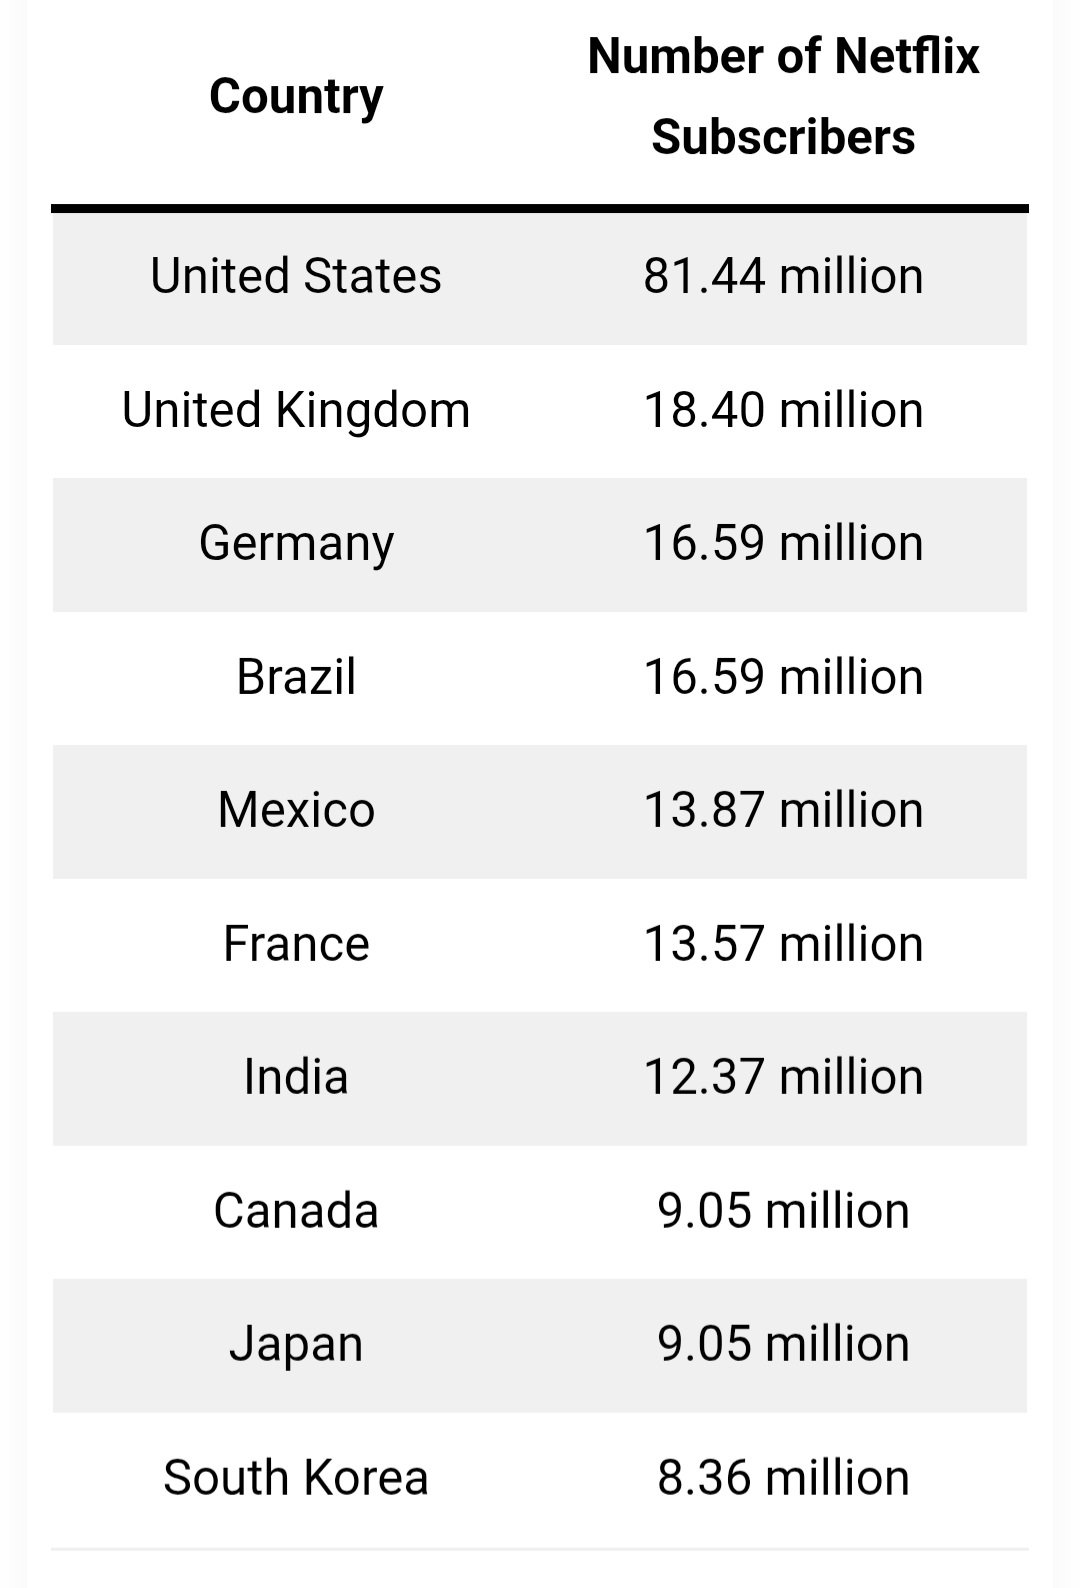Click Germany's 16.59 million subscriber value
The height and width of the screenshot is (1588, 1080).
[x=783, y=543]
